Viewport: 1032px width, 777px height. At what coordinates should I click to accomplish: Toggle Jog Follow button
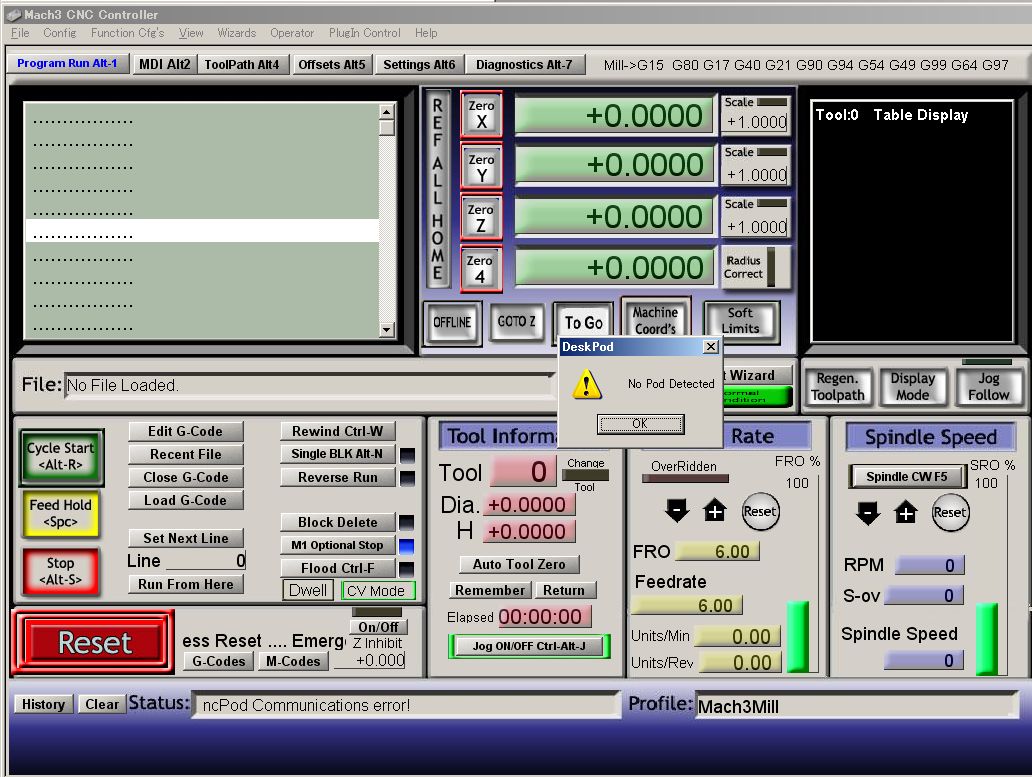pos(988,387)
